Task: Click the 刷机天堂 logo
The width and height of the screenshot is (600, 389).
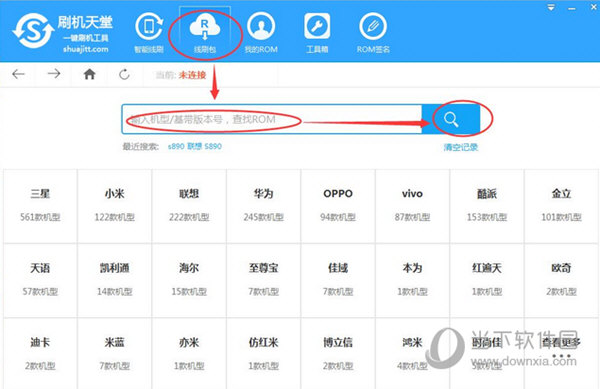Action: [x=63, y=32]
